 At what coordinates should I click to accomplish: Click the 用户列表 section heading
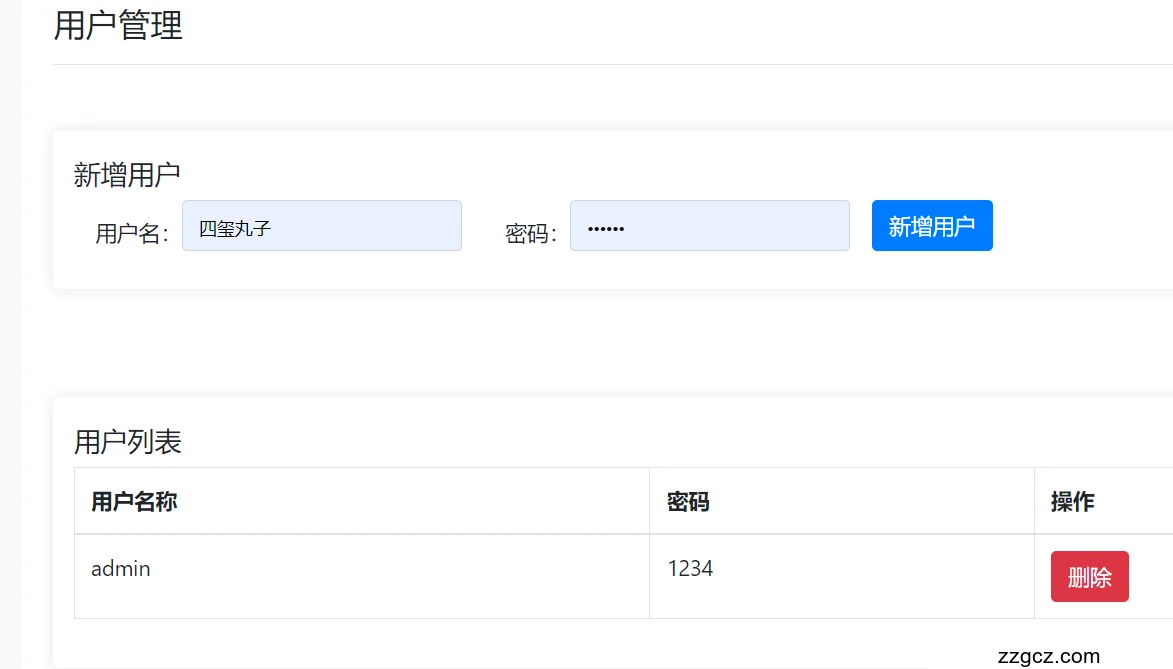pyautogui.click(x=128, y=442)
